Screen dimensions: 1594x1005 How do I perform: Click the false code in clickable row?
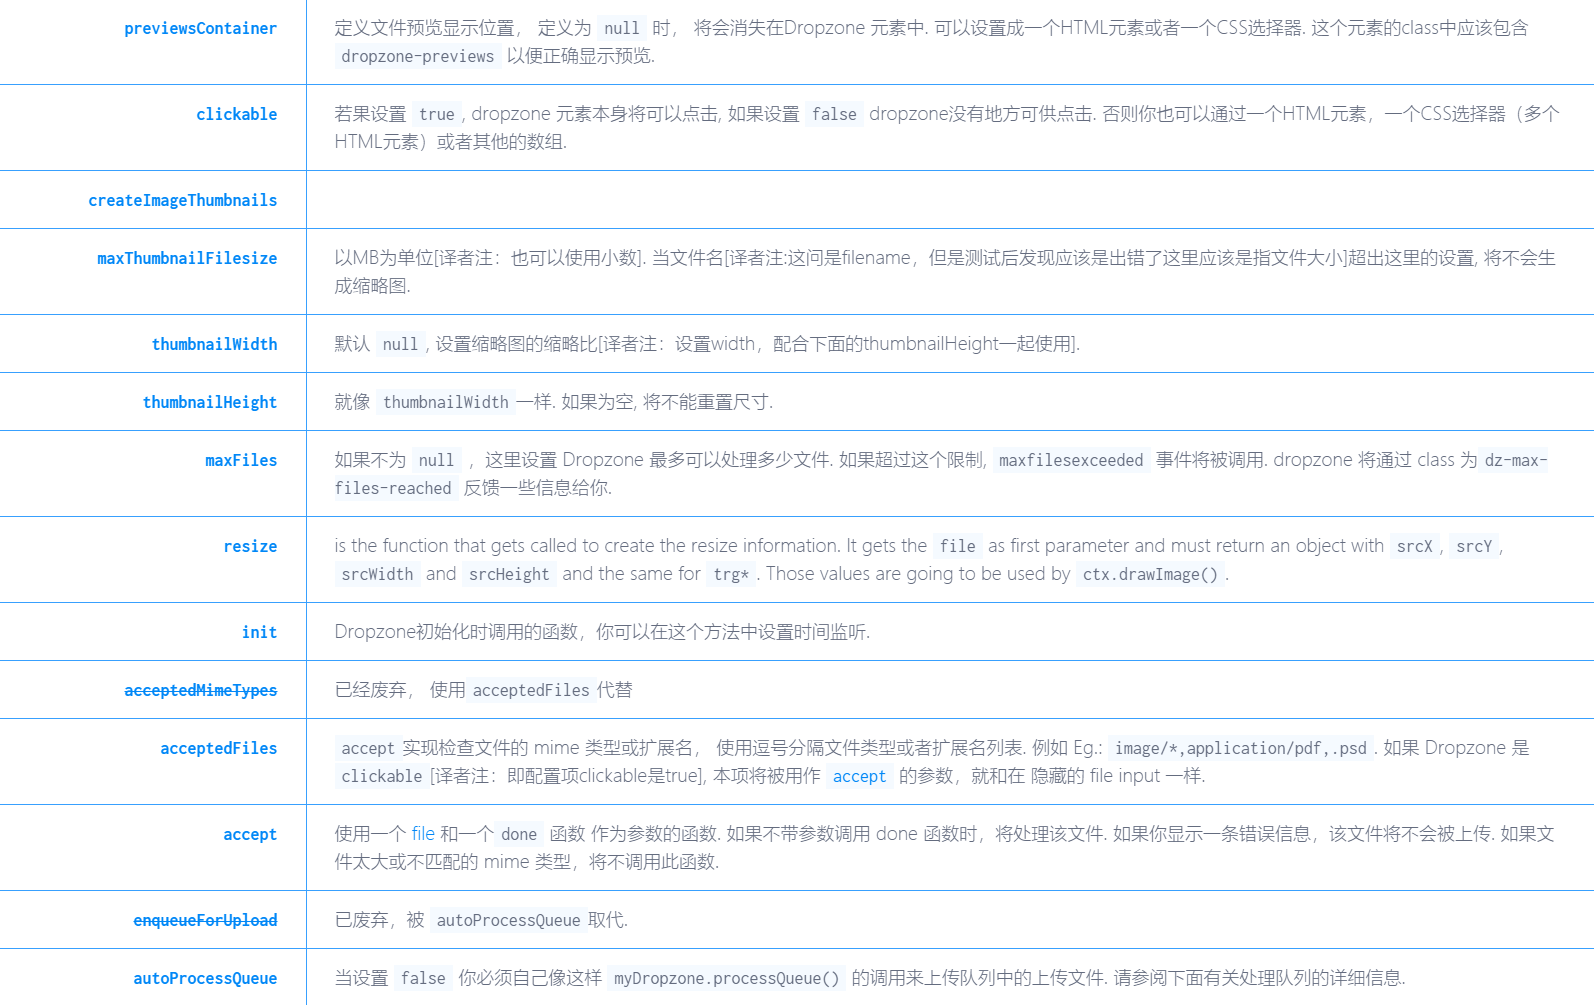[x=834, y=115]
